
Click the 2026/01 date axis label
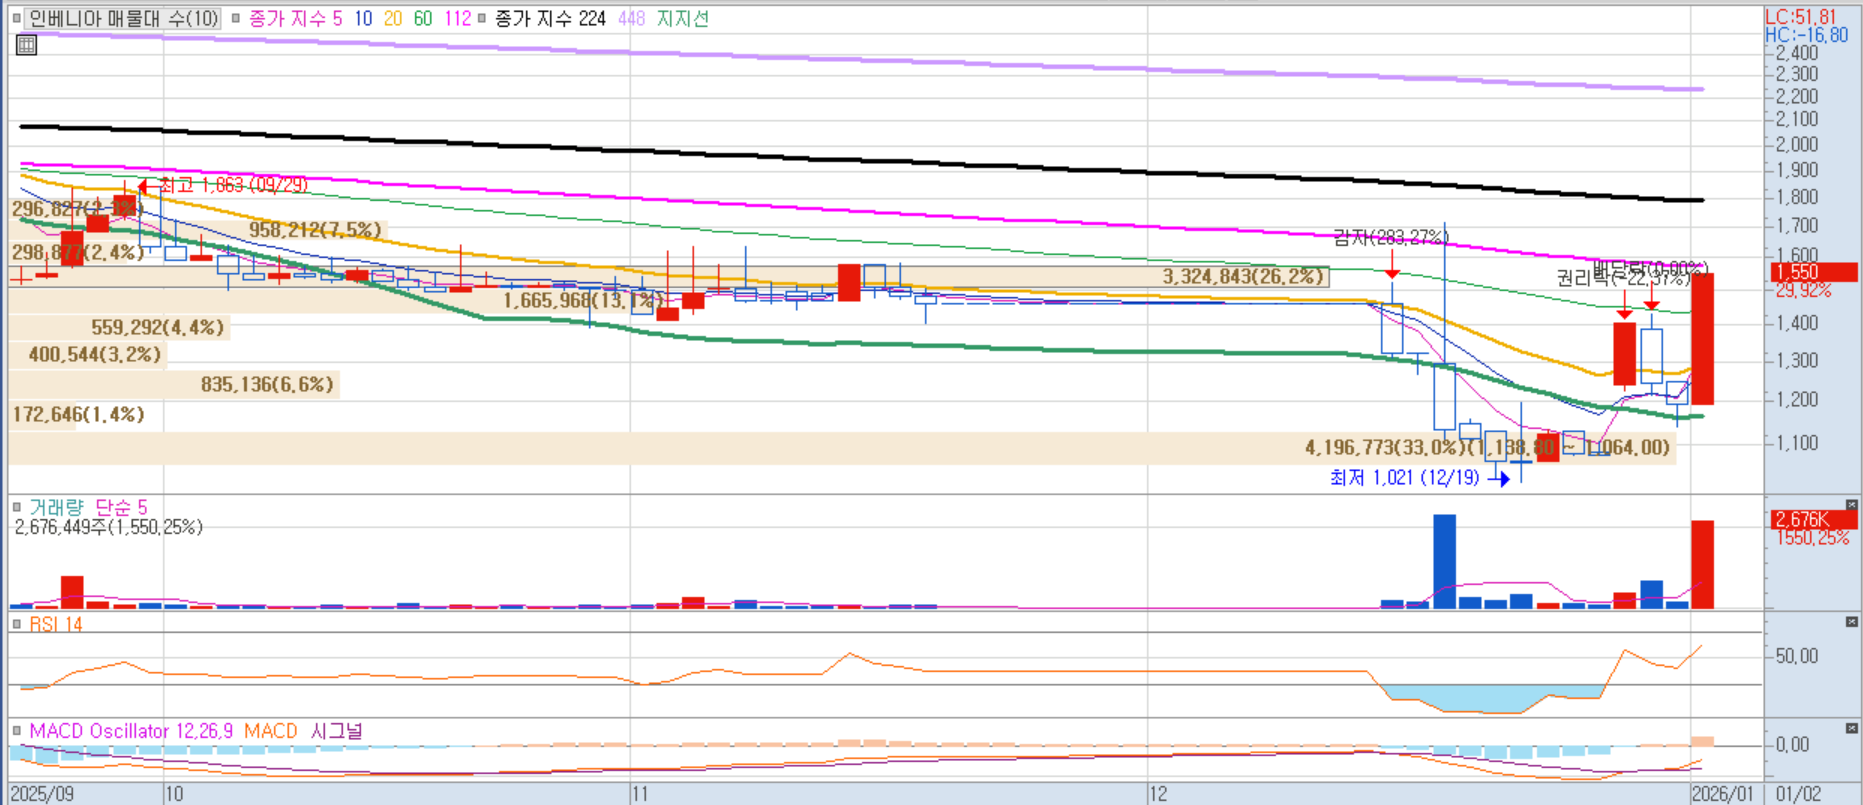coord(1723,794)
